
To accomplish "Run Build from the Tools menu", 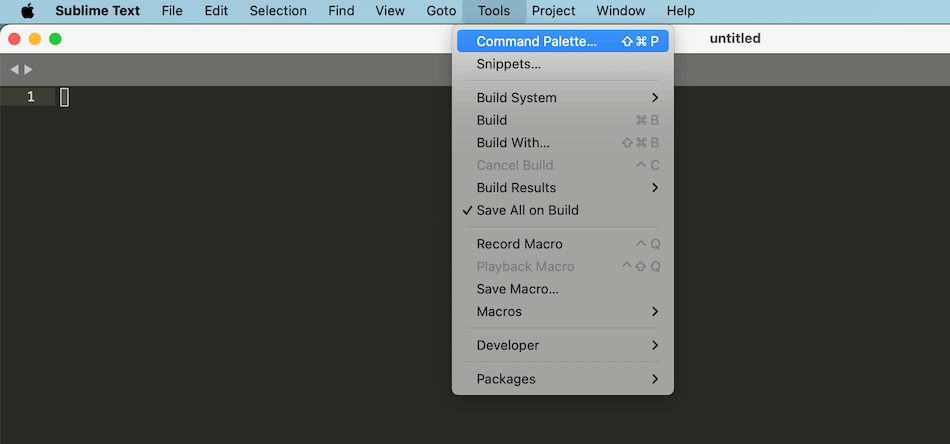I will 563,120.
